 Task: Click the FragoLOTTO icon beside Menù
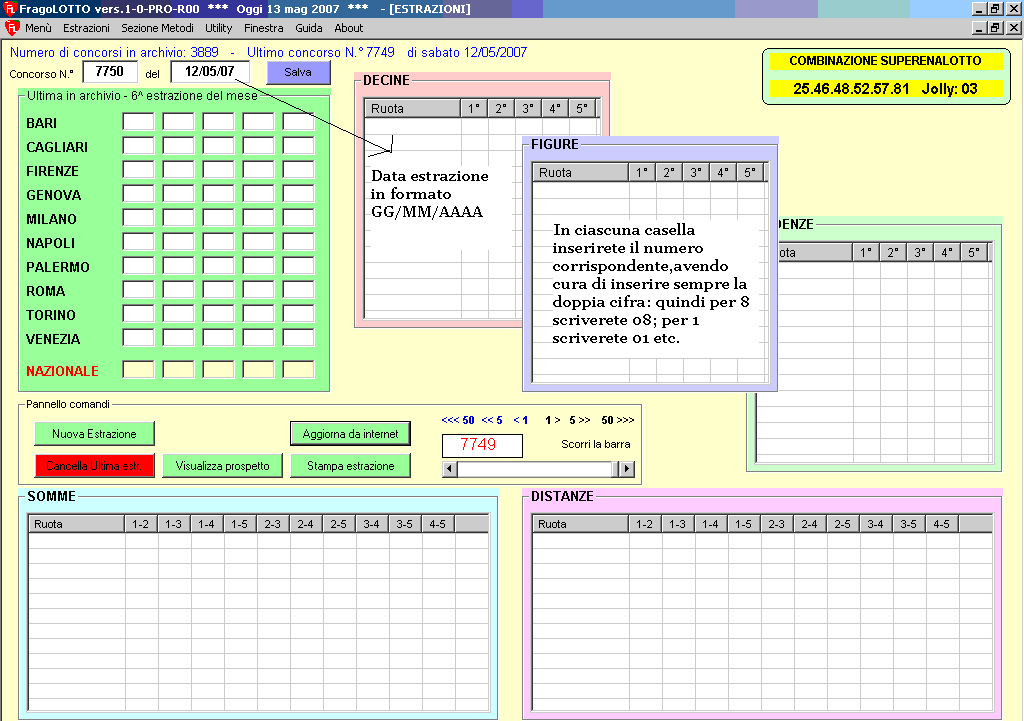(11, 28)
